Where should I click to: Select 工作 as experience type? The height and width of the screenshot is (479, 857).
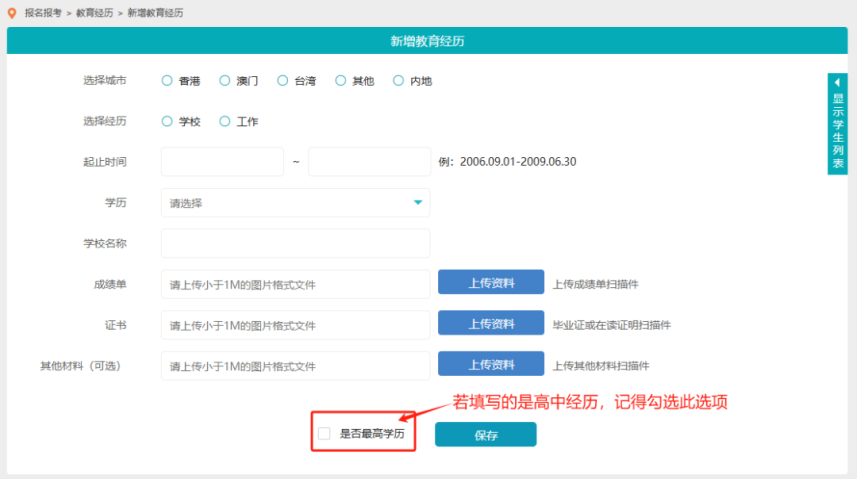tap(225, 121)
